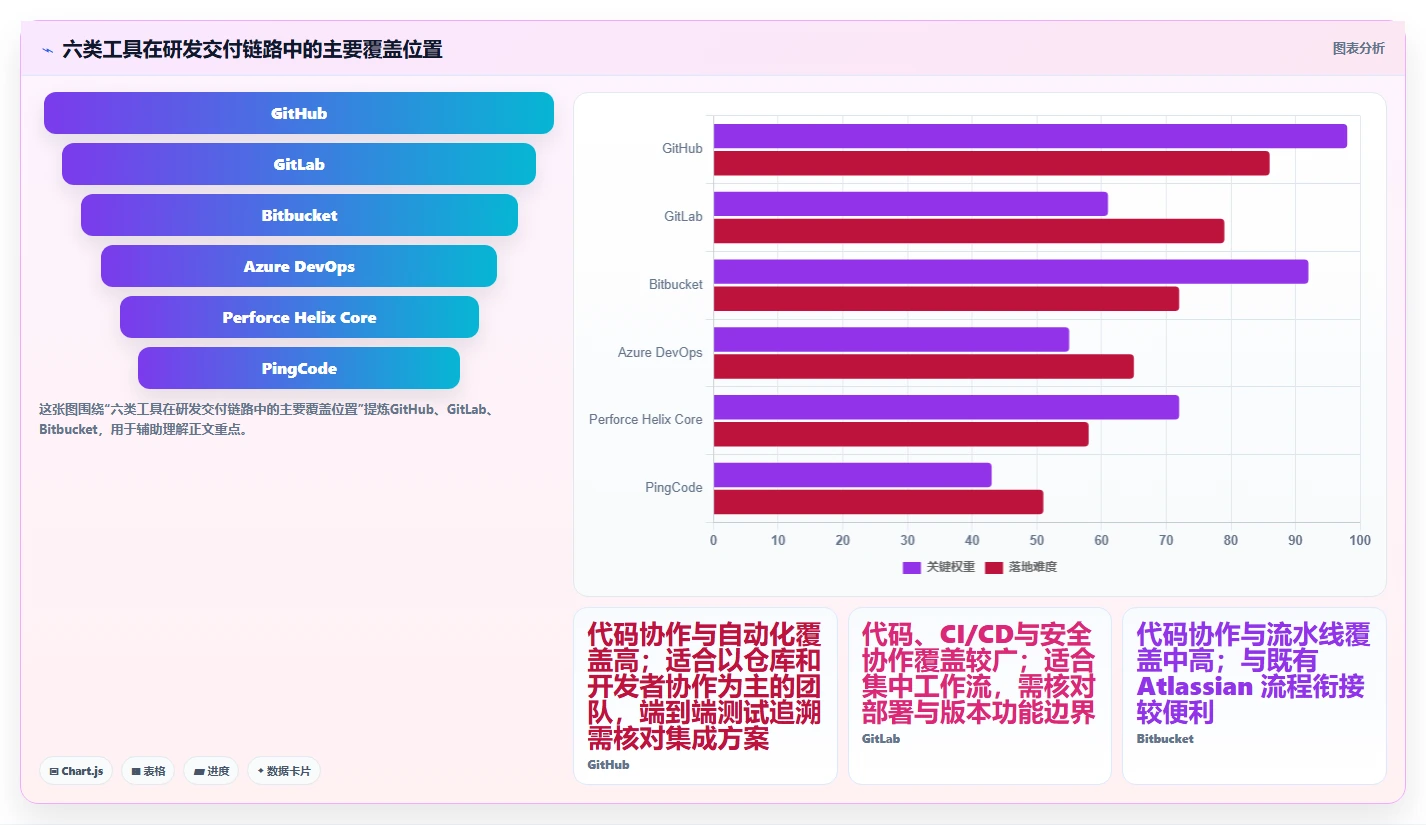Click the Chart.js tag
This screenshot has width=1426, height=825.
pyautogui.click(x=76, y=771)
